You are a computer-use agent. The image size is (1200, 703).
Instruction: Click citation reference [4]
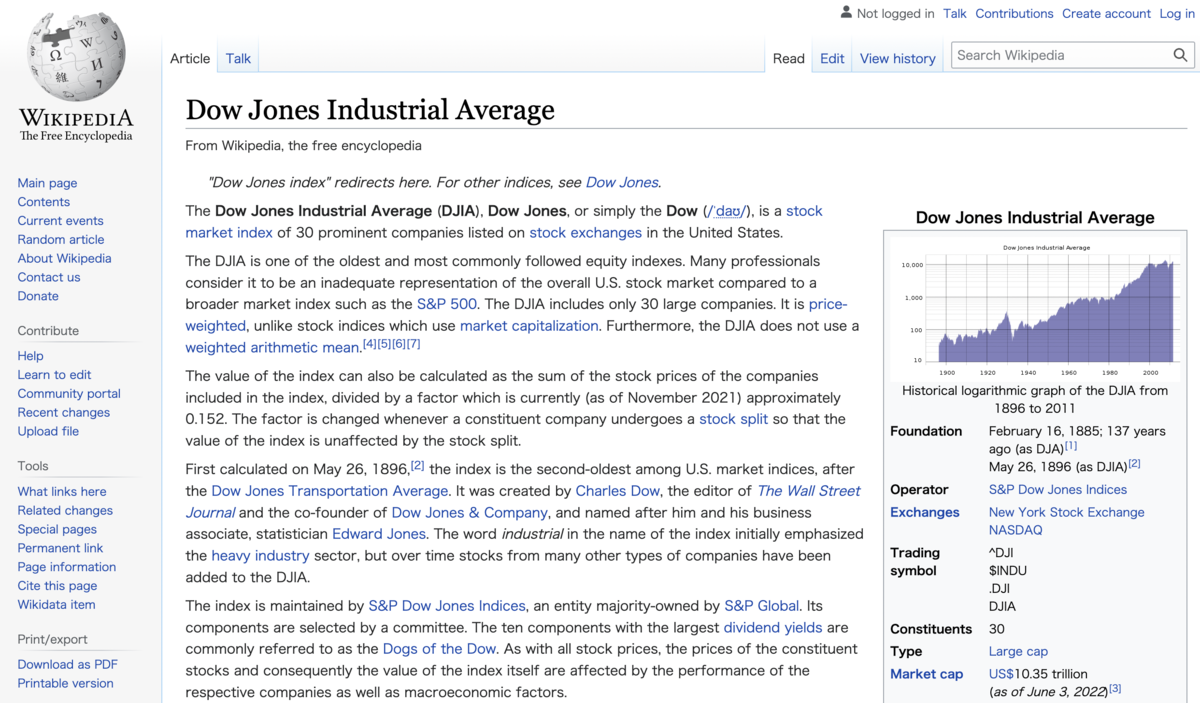point(369,344)
